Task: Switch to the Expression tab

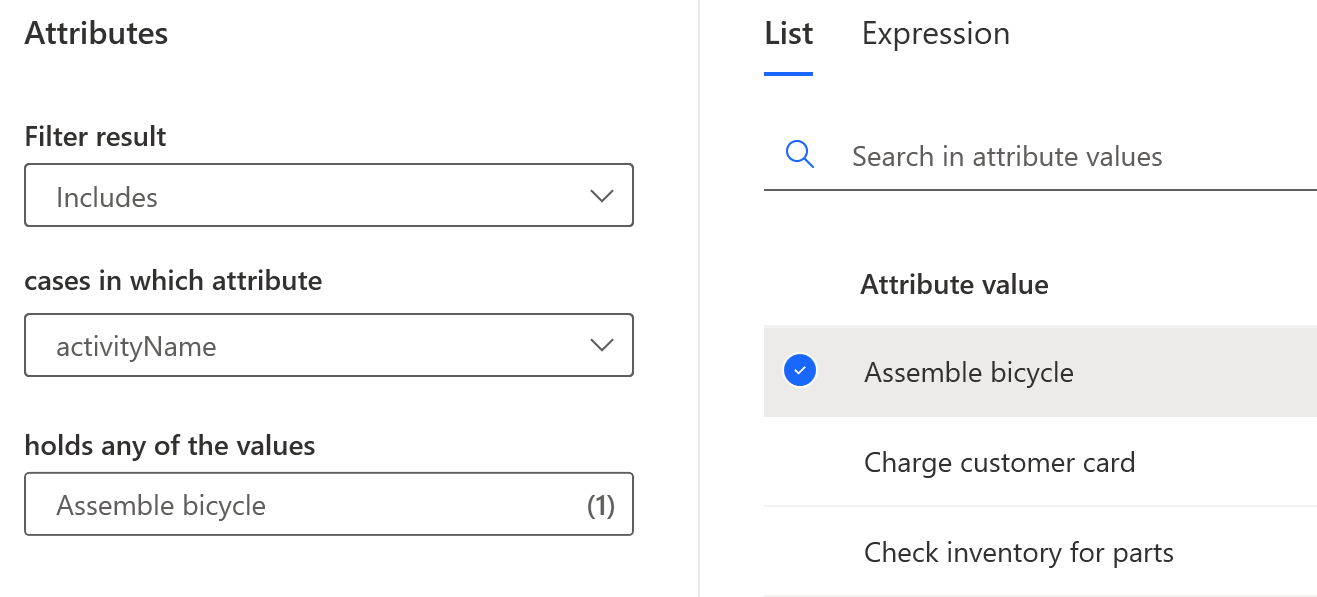Action: [935, 33]
